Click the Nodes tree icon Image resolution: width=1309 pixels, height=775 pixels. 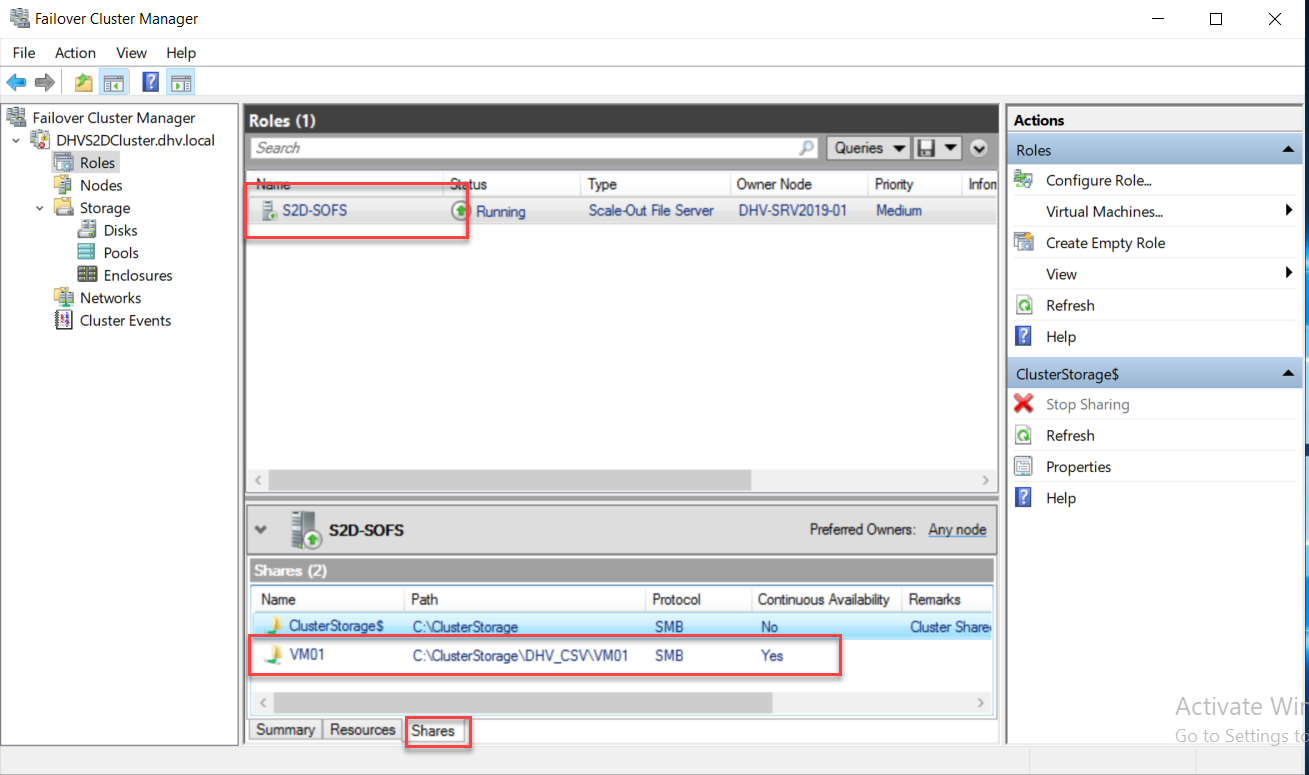(64, 185)
